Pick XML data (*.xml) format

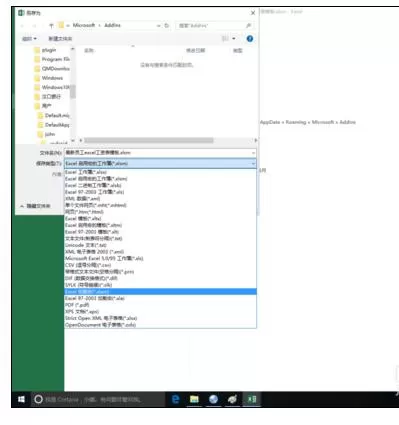click(160, 199)
